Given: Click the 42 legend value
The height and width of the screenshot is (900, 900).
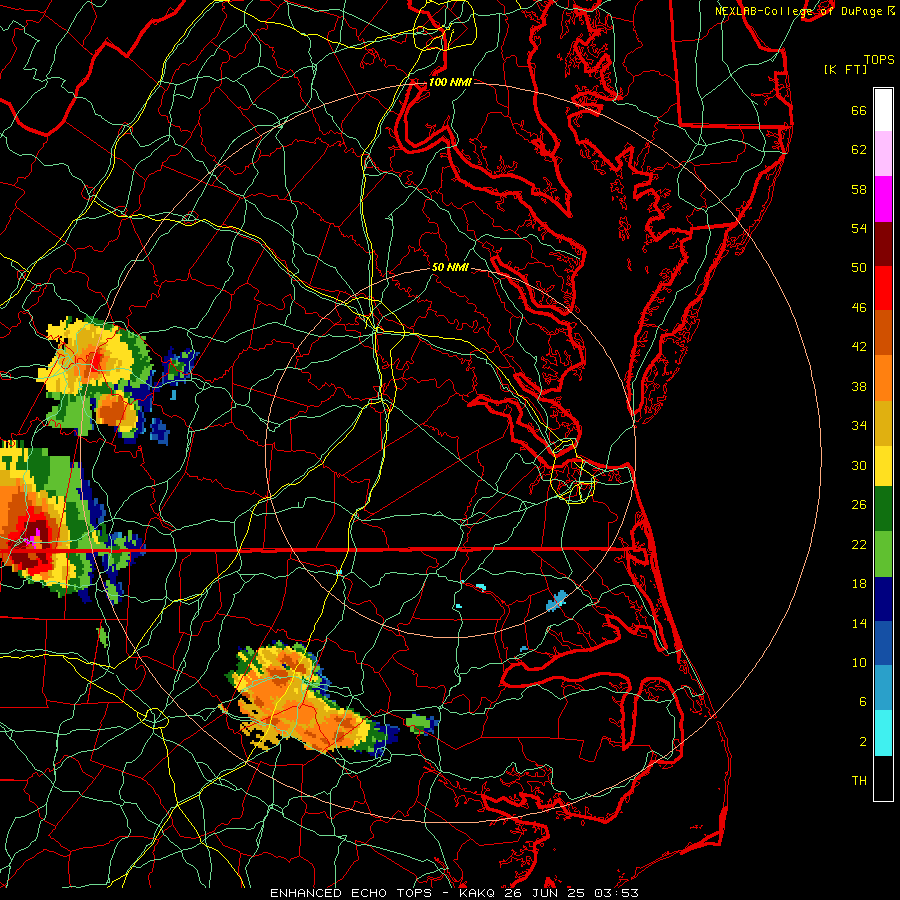Looking at the screenshot, I should [x=859, y=347].
